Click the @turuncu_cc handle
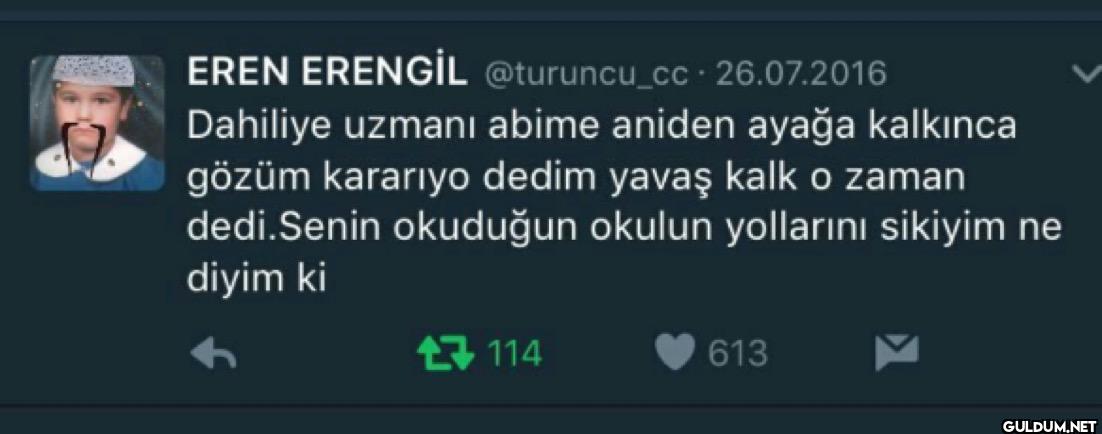Screen dimensions: 1102x434 587,74
